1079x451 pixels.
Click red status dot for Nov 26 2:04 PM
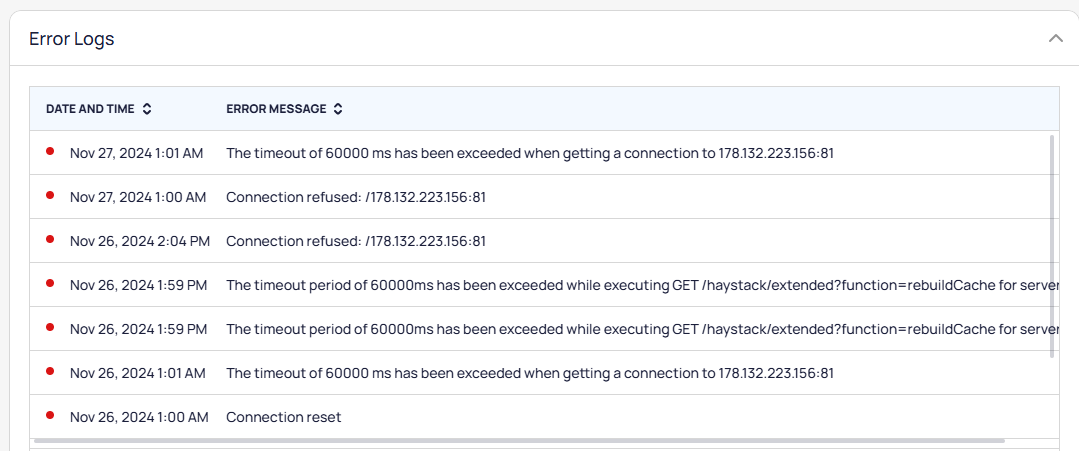point(50,240)
